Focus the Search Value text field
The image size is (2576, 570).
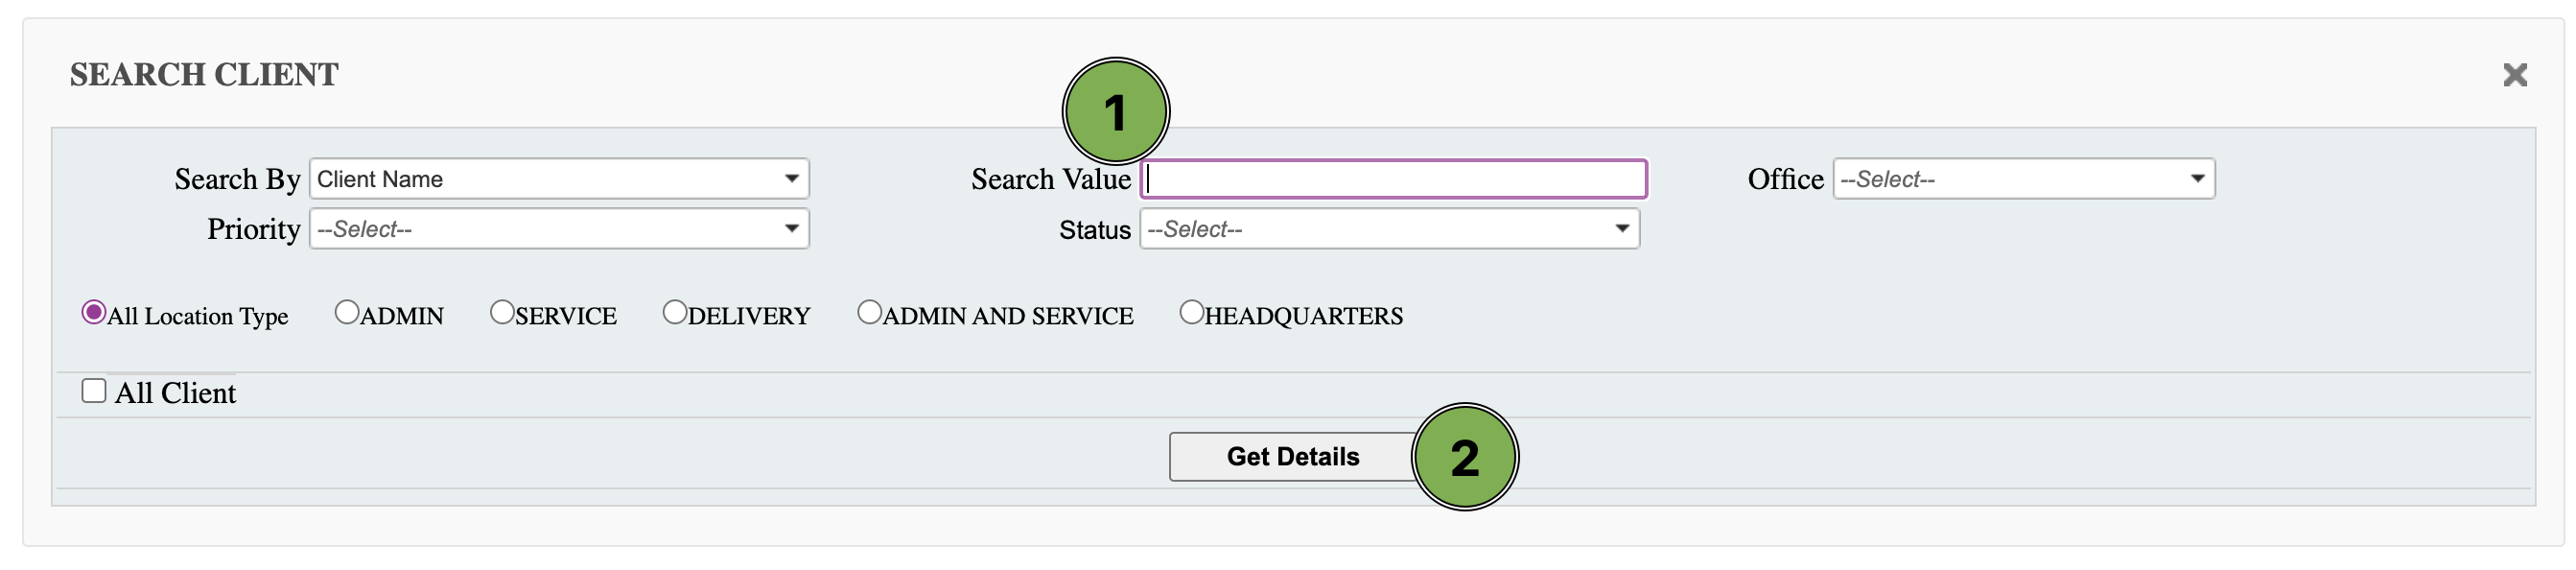pyautogui.click(x=1393, y=179)
